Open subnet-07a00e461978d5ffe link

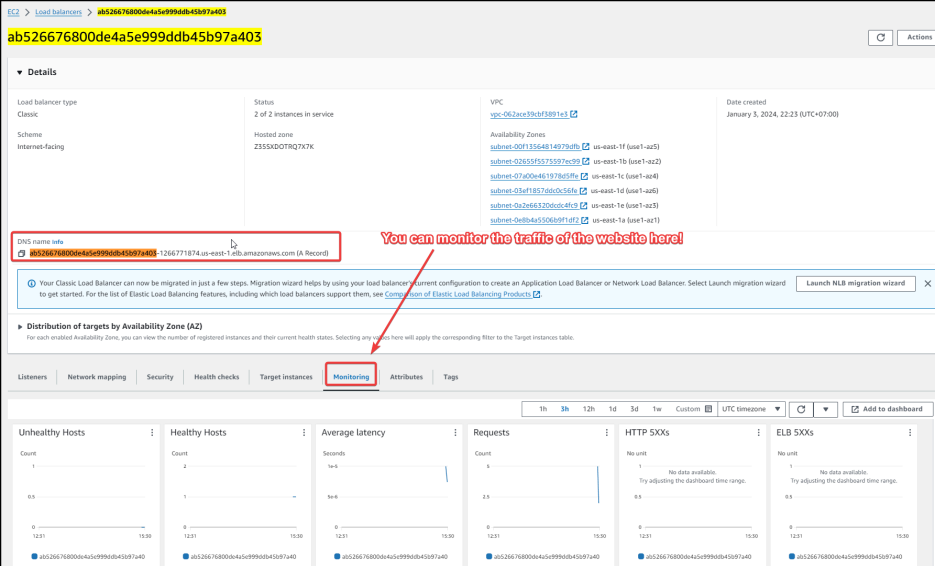[x=534, y=177]
